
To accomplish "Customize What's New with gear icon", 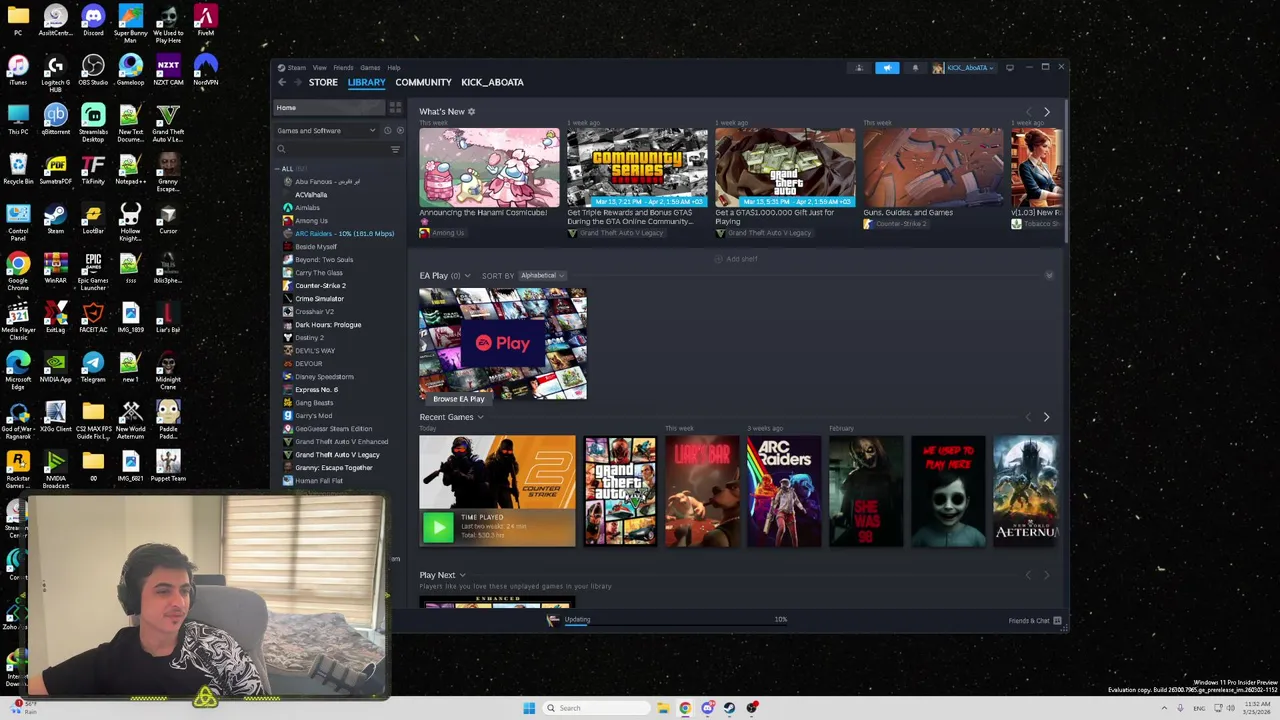I will (472, 111).
